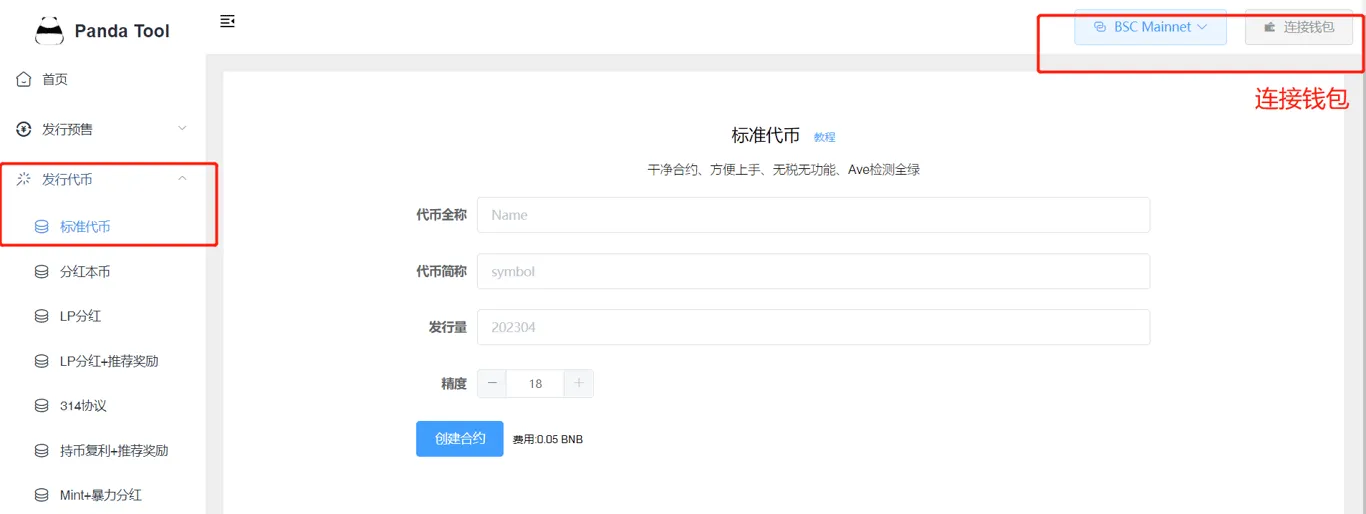Collapse the 发行代币 menu chevron
The width and height of the screenshot is (1366, 514).
point(182,179)
